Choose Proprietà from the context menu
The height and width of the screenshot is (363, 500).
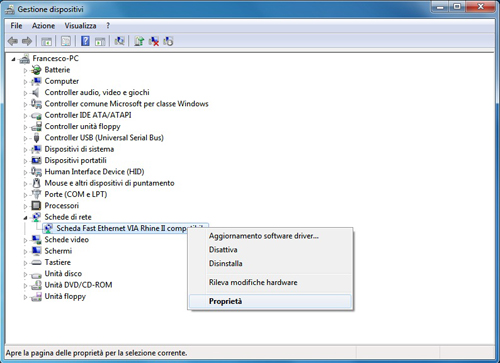pyautogui.click(x=270, y=301)
